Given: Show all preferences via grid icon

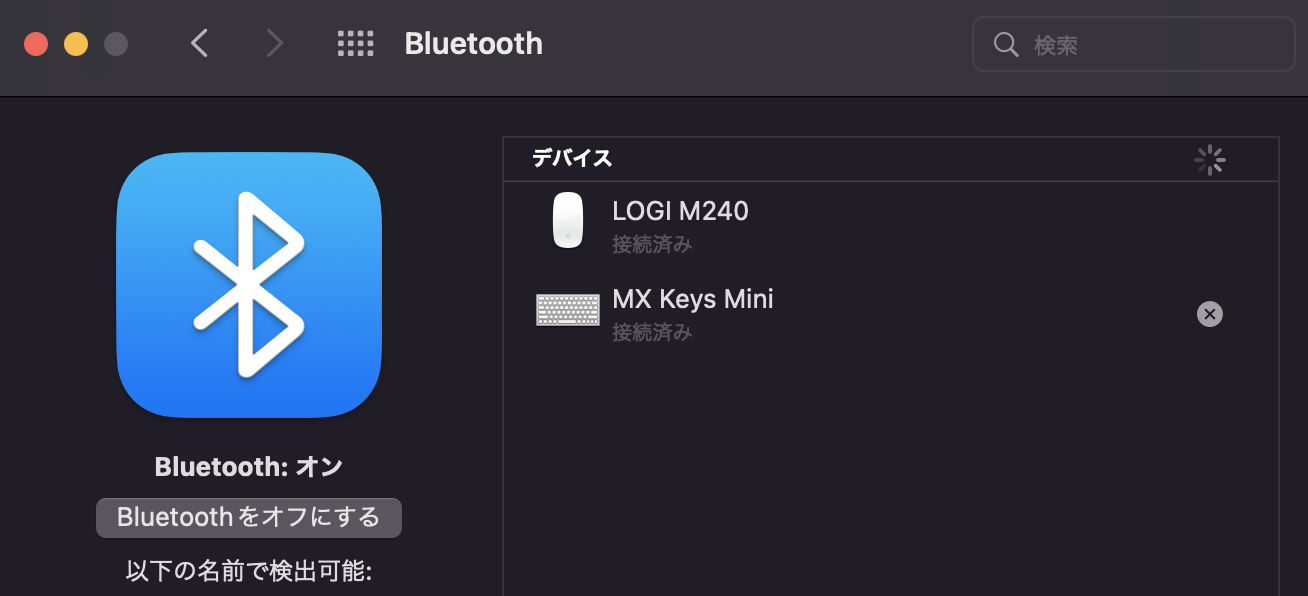Looking at the screenshot, I should (x=355, y=43).
